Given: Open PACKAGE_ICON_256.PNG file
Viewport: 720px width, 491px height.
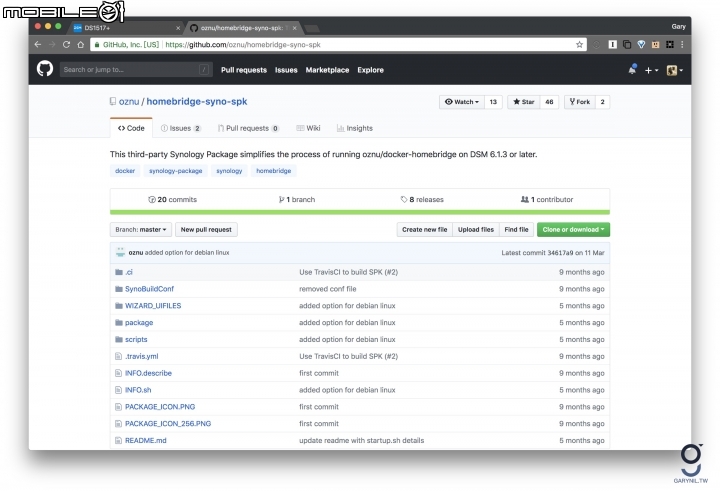Looking at the screenshot, I should (x=168, y=423).
